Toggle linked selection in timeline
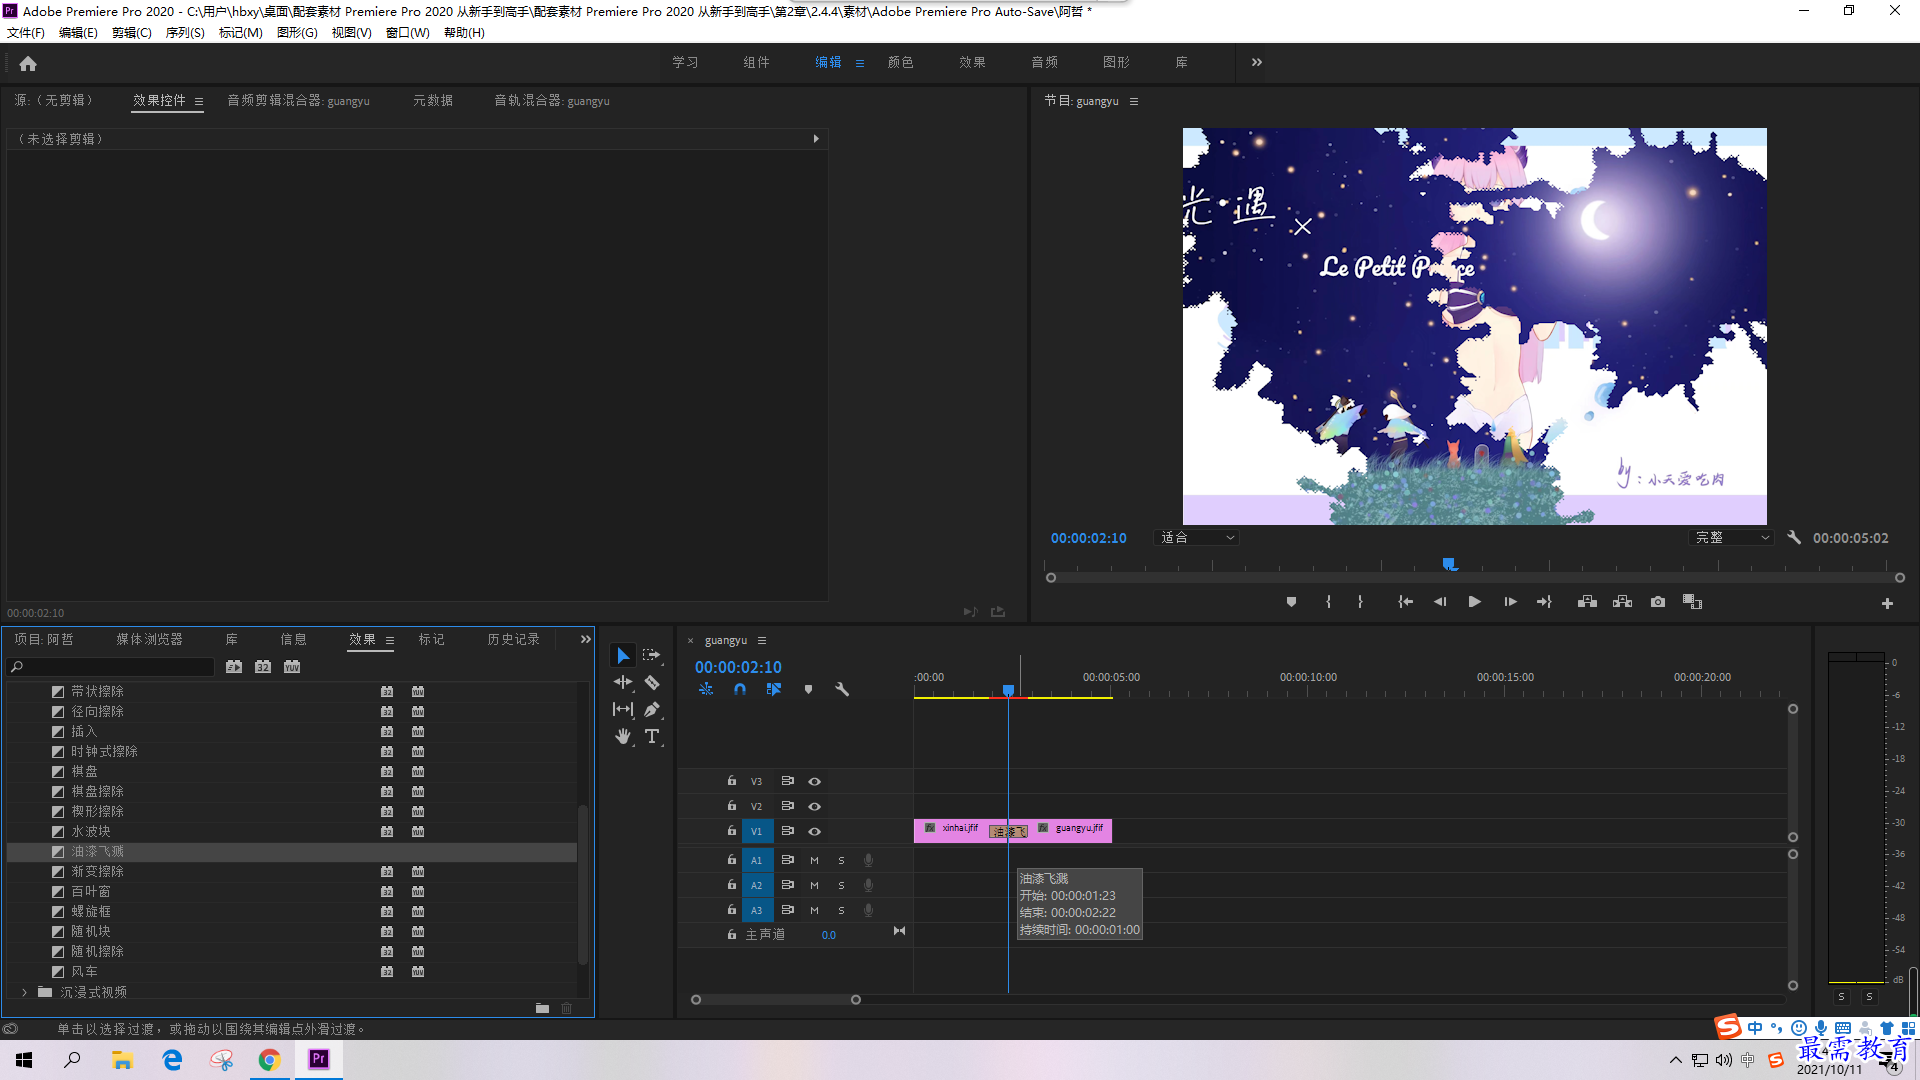The width and height of the screenshot is (1920, 1080). [774, 689]
